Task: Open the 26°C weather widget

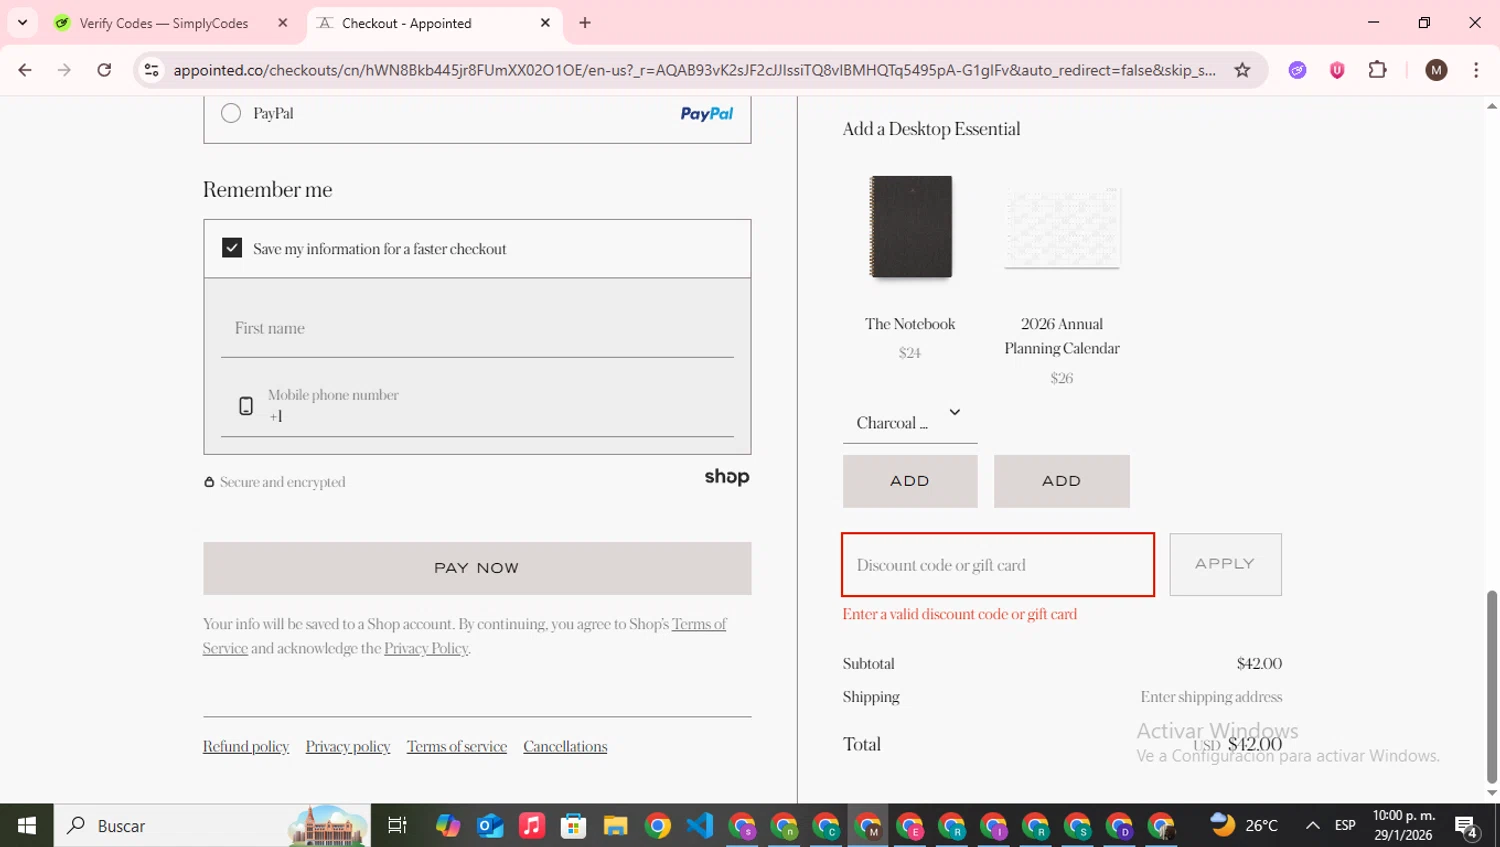Action: click(x=1244, y=825)
